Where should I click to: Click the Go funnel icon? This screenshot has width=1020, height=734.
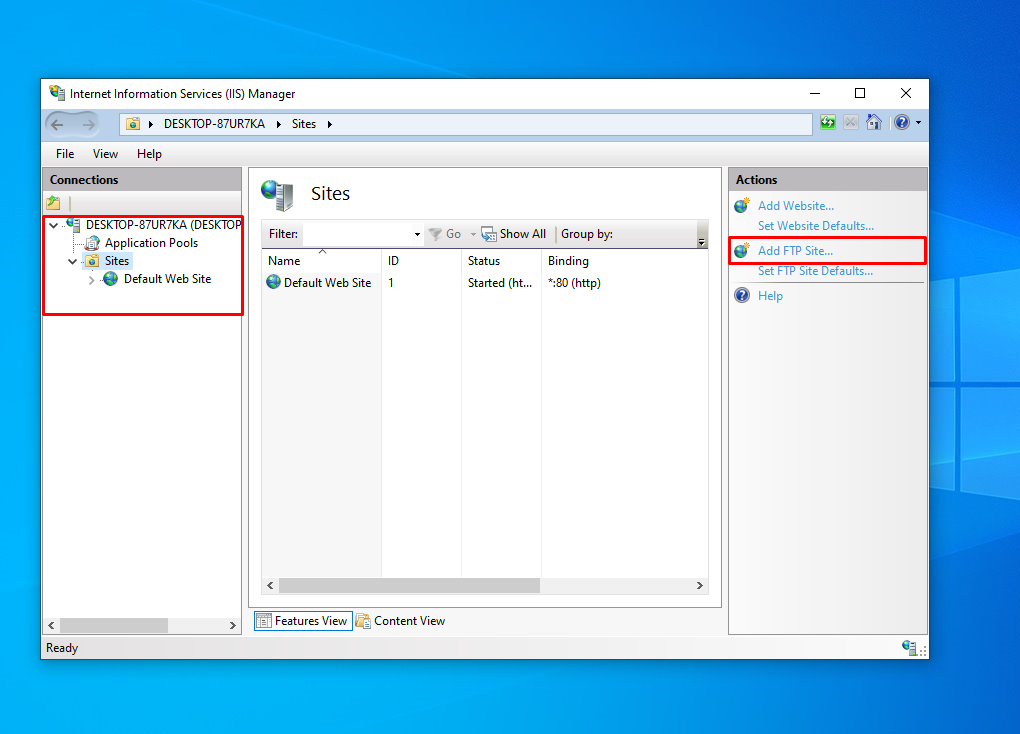[x=435, y=234]
